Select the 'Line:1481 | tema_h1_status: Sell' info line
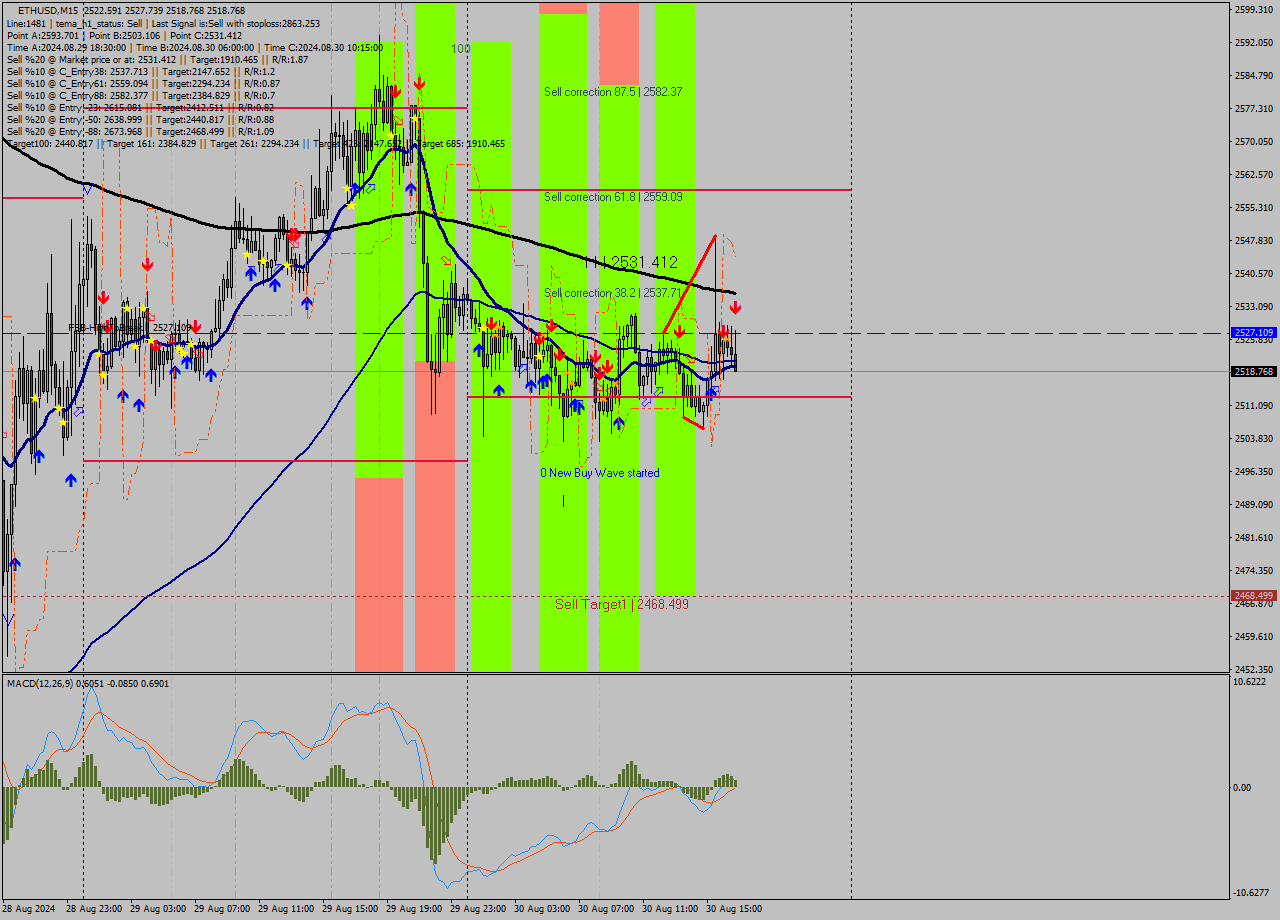1280x920 pixels. coord(163,23)
